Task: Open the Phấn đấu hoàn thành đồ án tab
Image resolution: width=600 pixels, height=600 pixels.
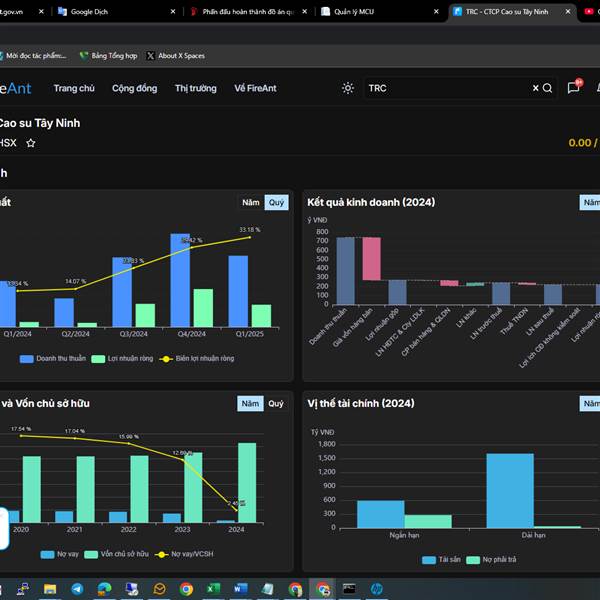Action: 248,11
